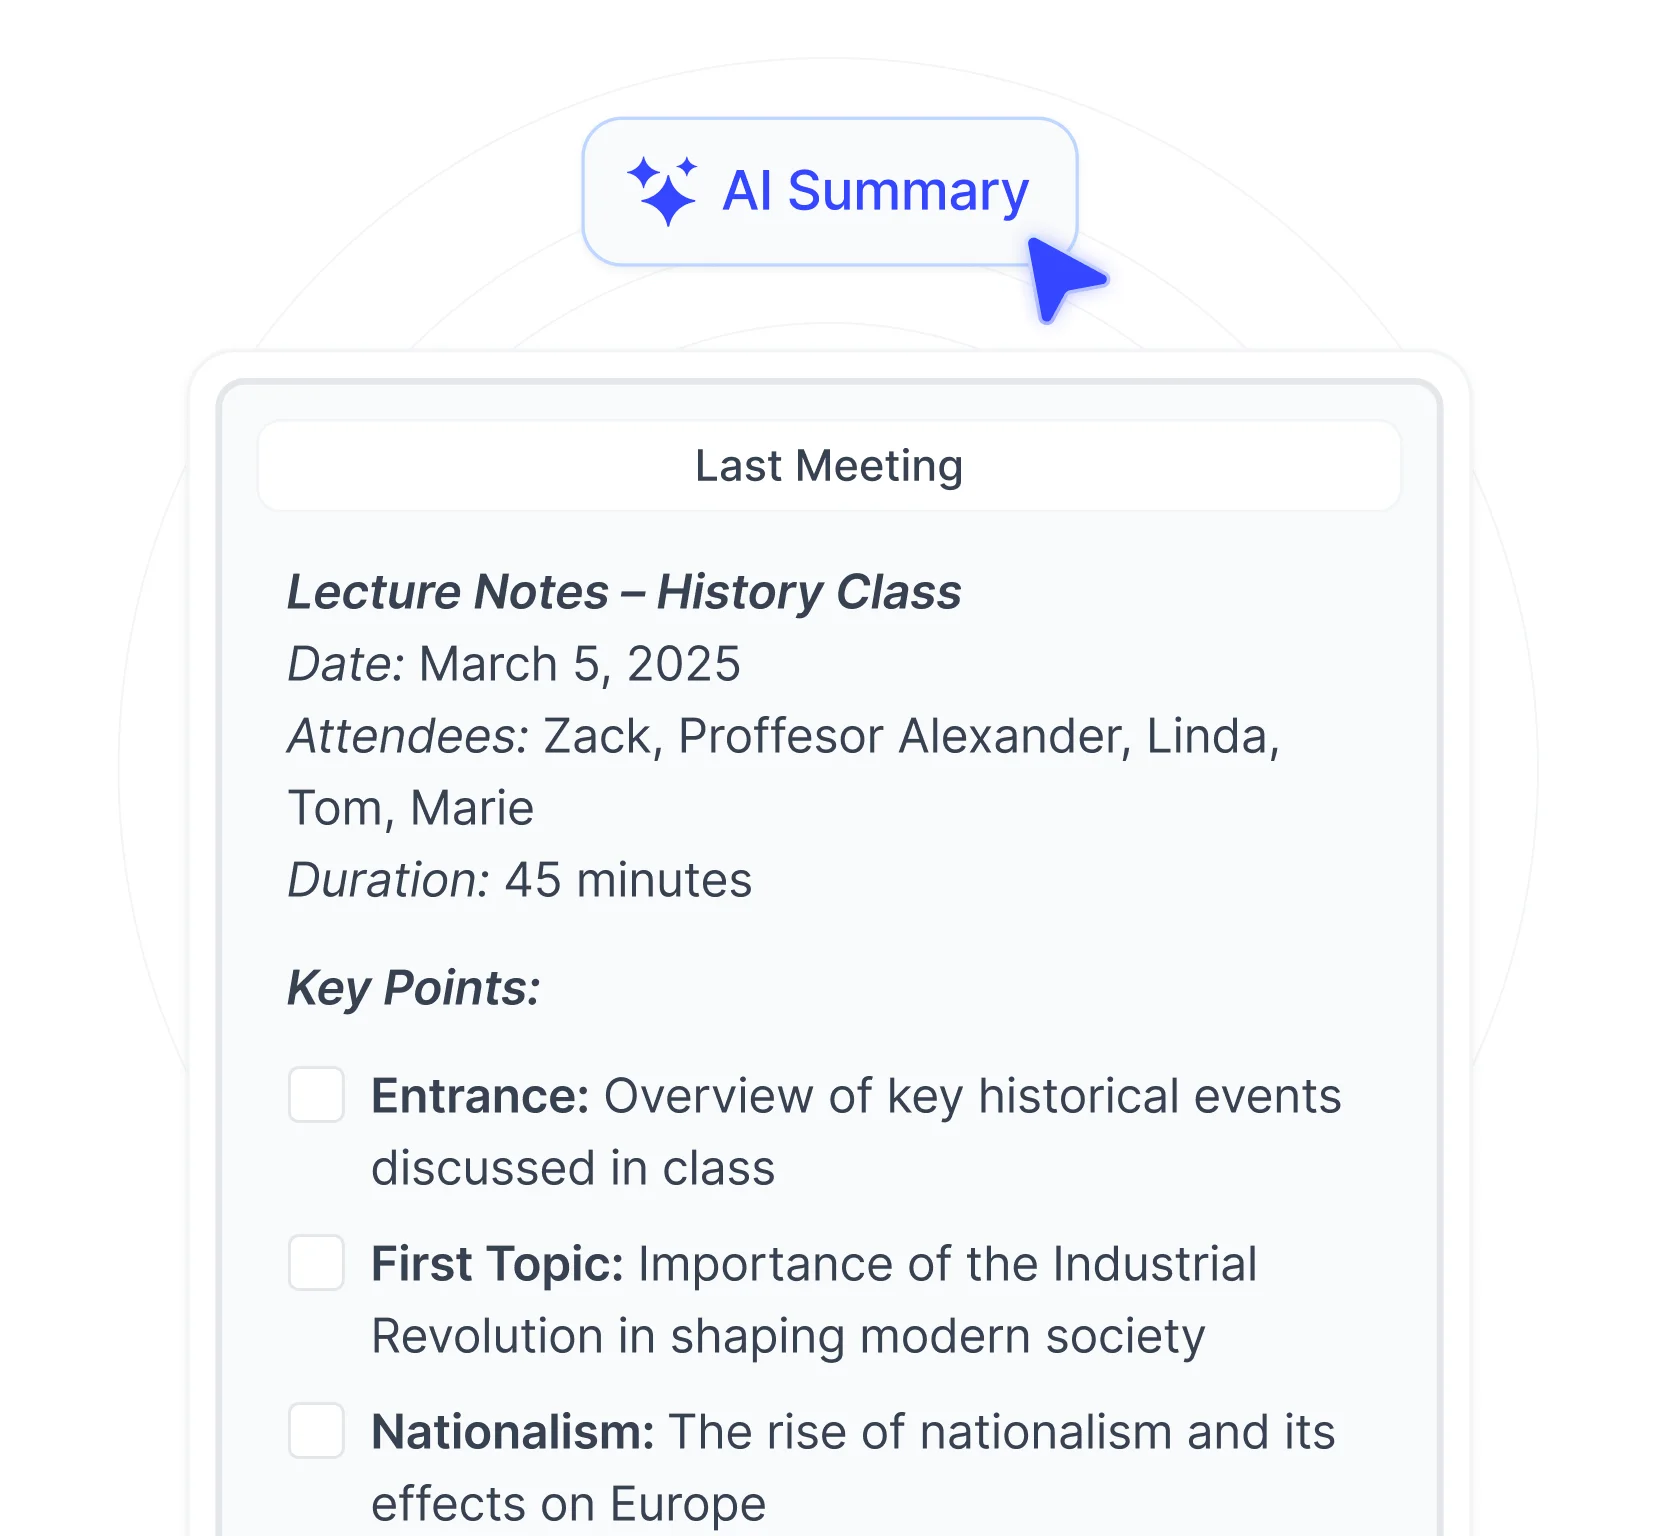Select the Lecture Notes – History Class title

pyautogui.click(x=624, y=592)
